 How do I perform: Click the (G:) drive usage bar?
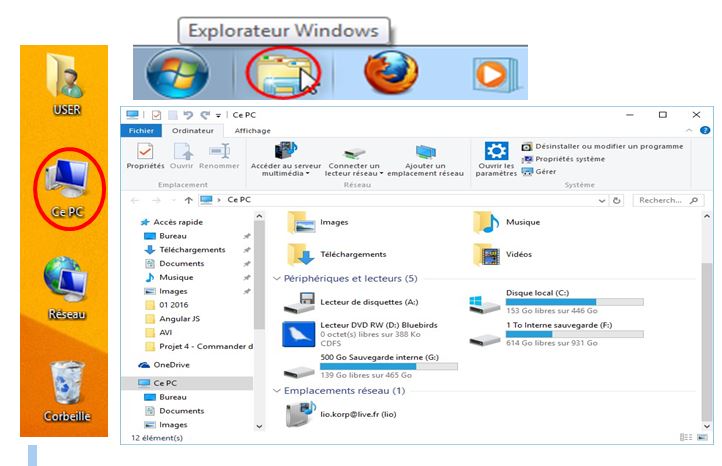click(389, 367)
